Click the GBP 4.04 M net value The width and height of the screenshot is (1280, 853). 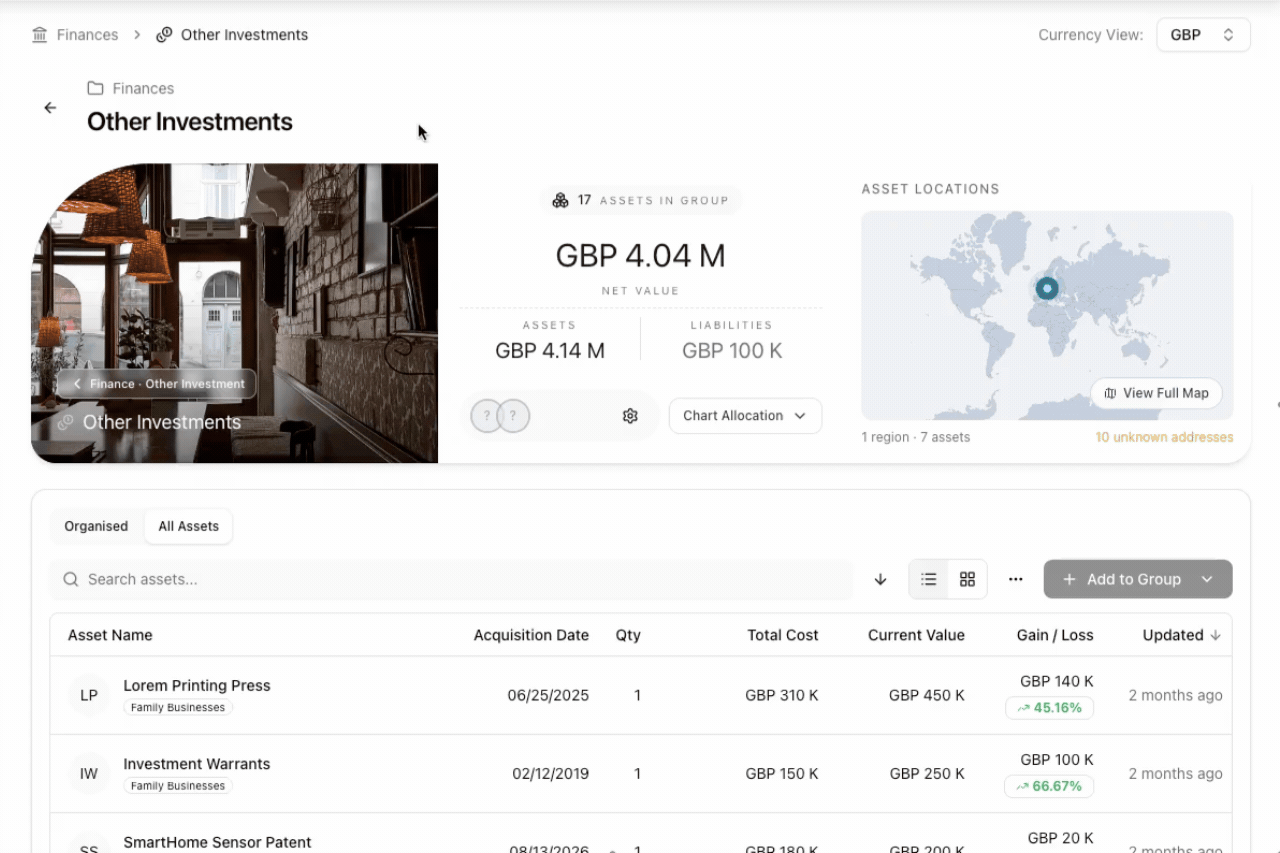tap(640, 256)
